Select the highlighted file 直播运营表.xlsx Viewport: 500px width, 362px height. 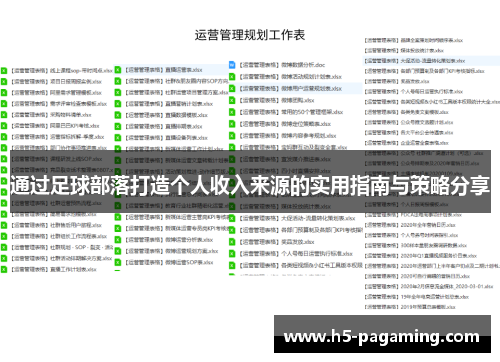(x=171, y=70)
